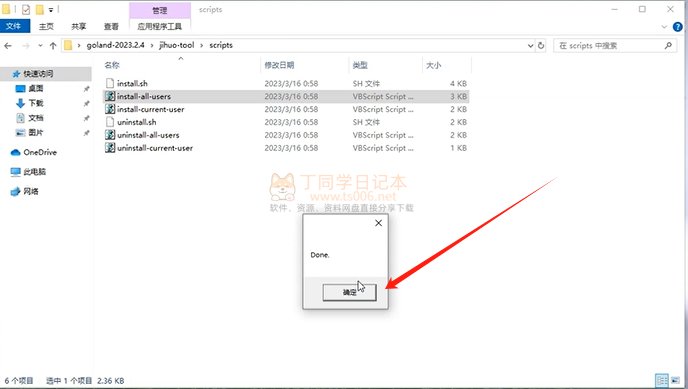Click the 4 KB size of install.sh

coord(459,83)
